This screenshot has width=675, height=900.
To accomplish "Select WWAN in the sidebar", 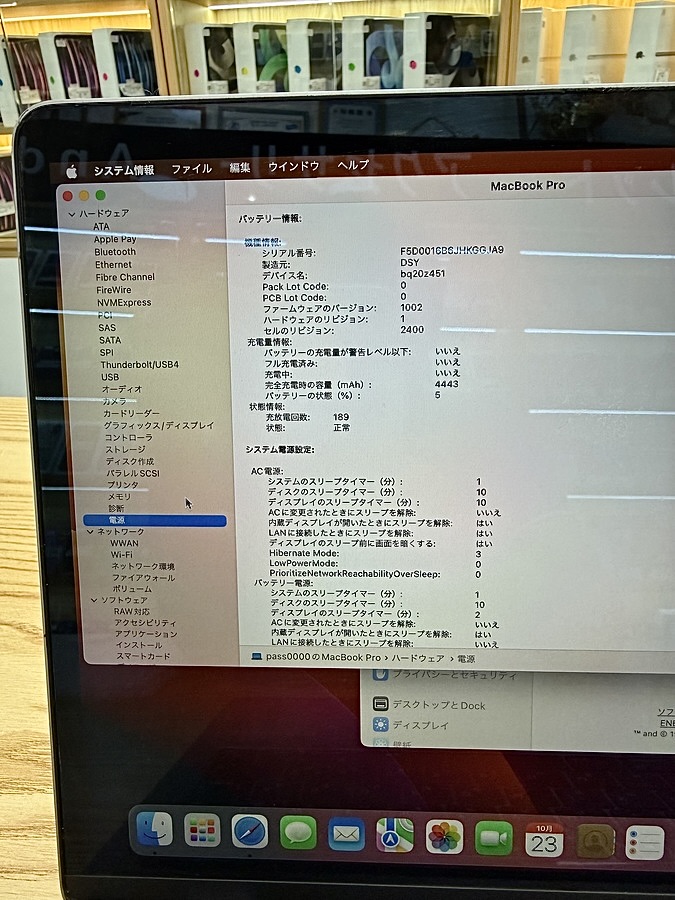I will click(124, 544).
